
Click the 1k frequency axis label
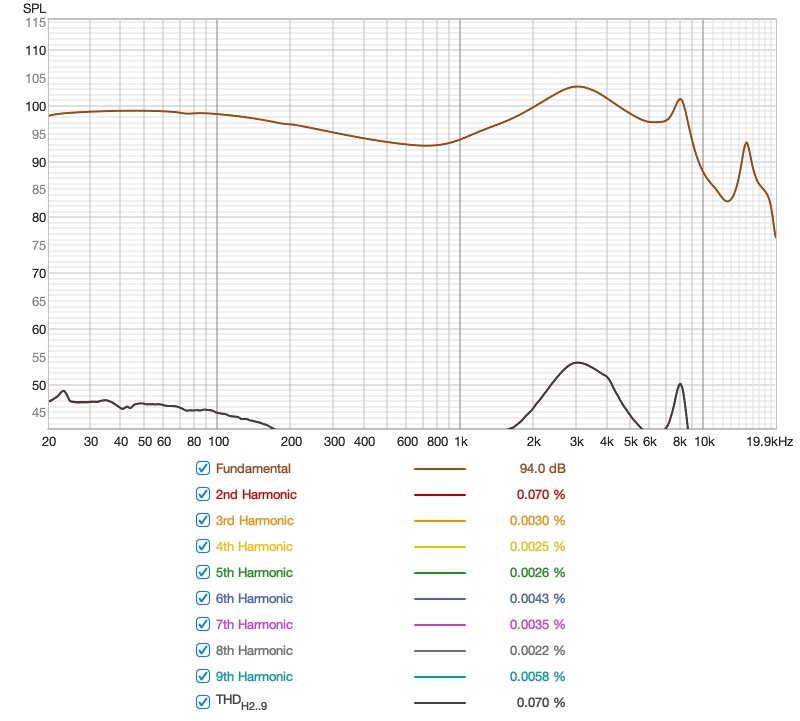coord(461,442)
